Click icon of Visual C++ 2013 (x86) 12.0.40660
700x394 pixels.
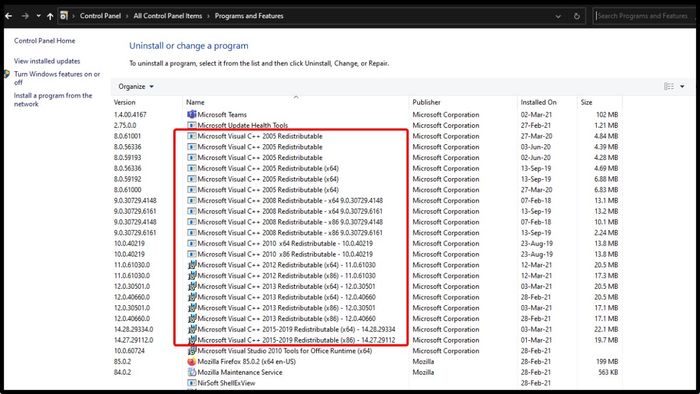192,318
